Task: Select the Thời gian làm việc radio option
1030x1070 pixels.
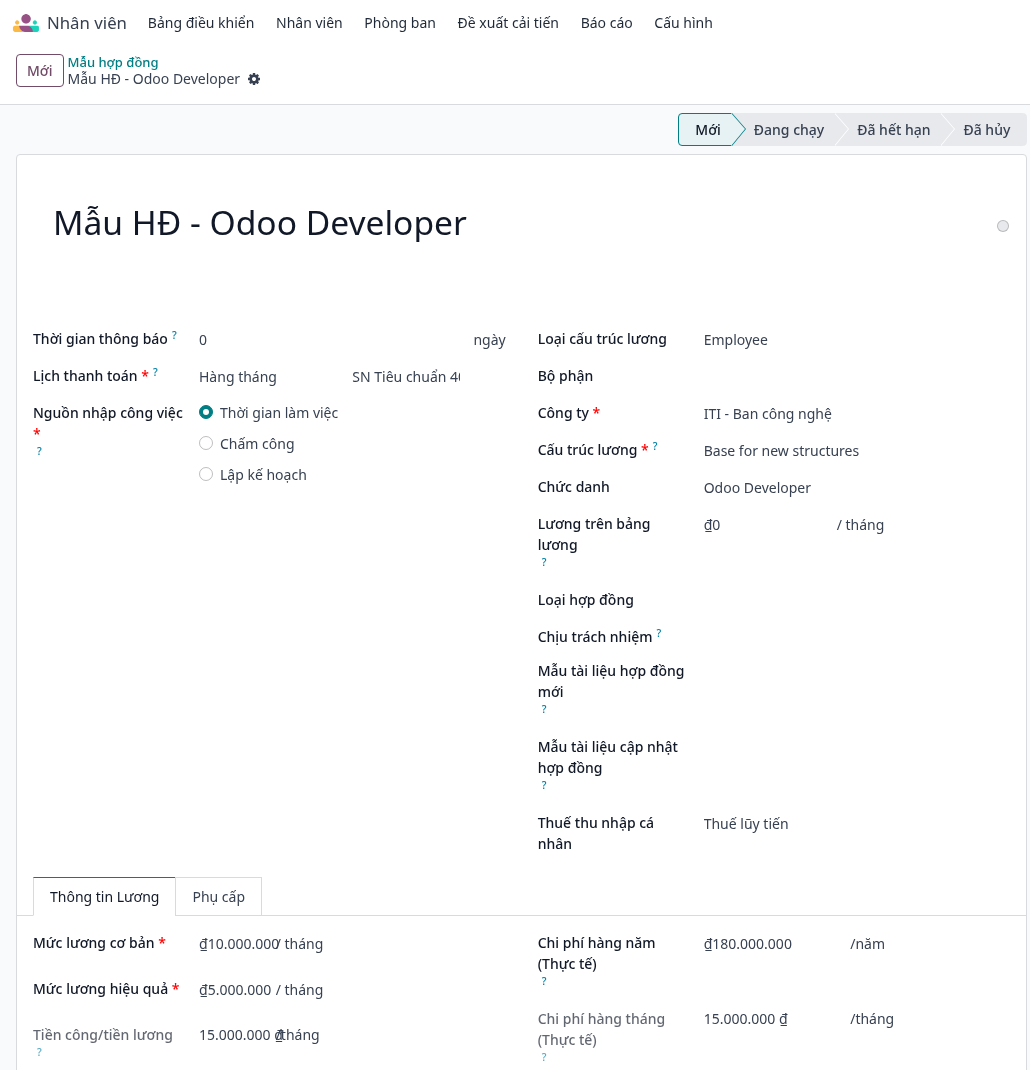Action: [x=205, y=412]
